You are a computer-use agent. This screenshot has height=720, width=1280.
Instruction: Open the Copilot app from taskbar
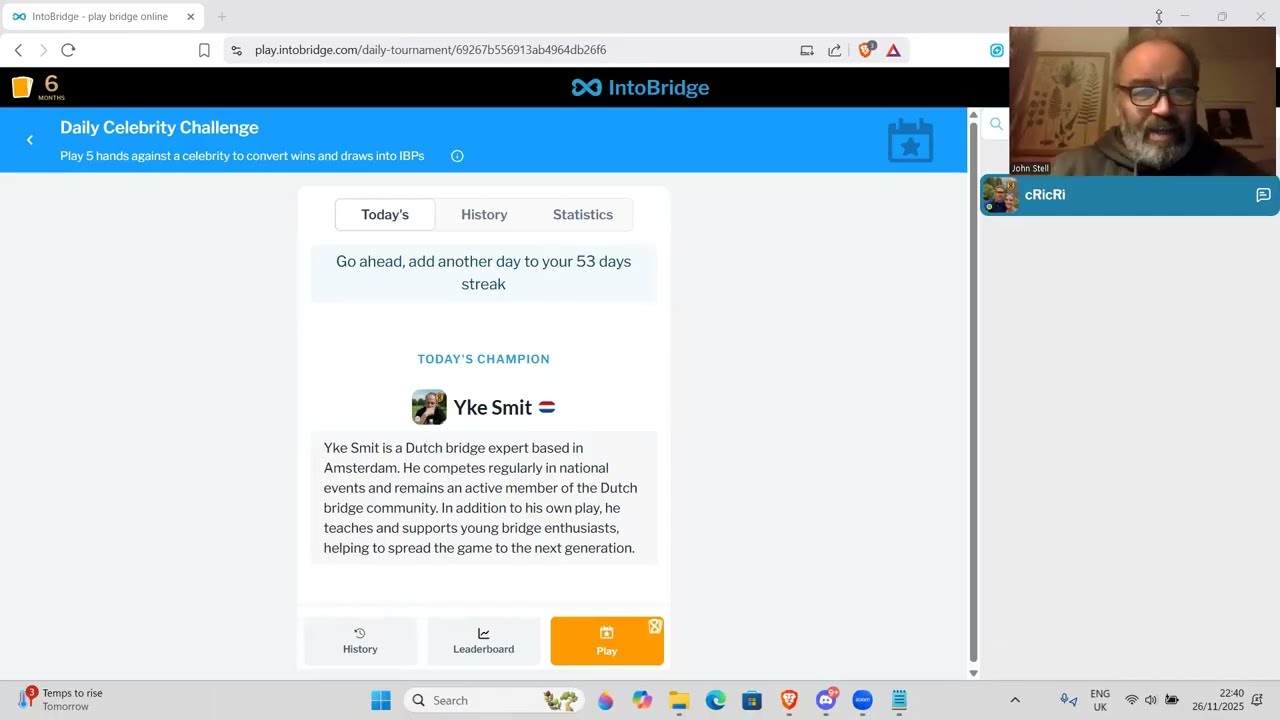coord(642,700)
